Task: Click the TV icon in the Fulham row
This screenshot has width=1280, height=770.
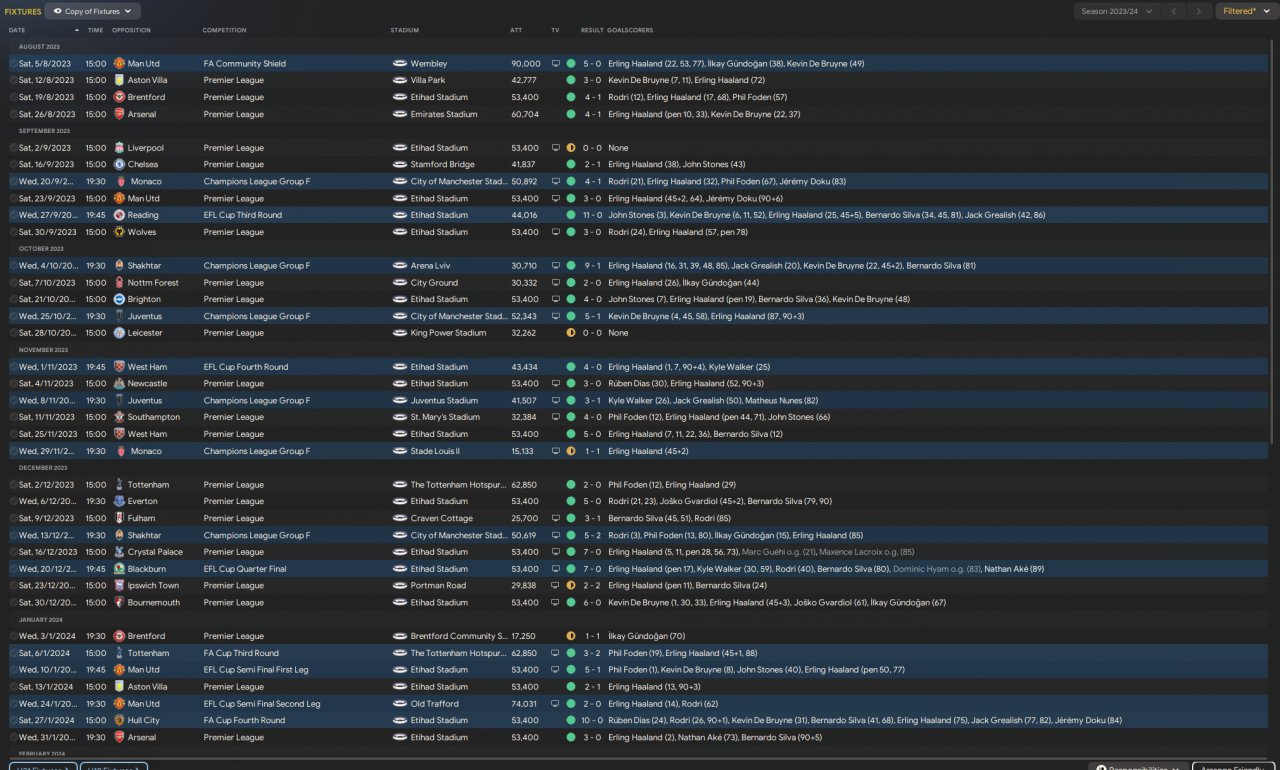Action: pos(556,518)
